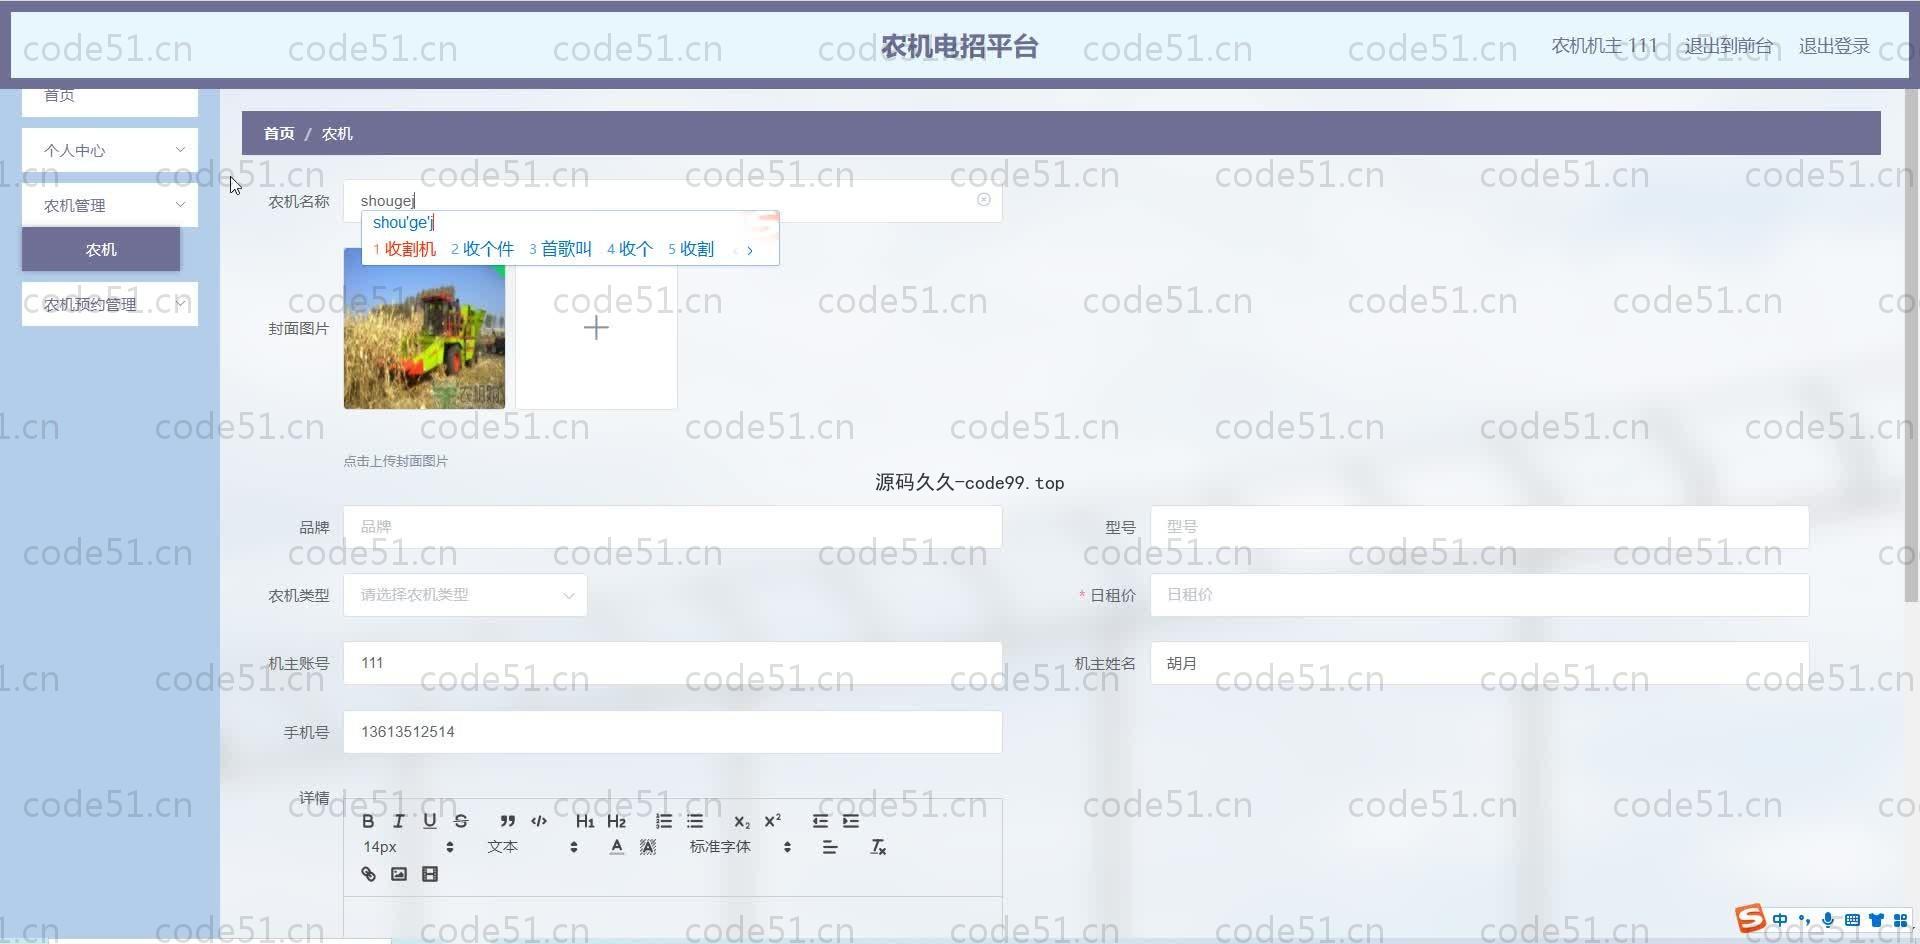Open the Sogou toolbox grid icon
Screen dimensions: 1920x944
(1900, 920)
